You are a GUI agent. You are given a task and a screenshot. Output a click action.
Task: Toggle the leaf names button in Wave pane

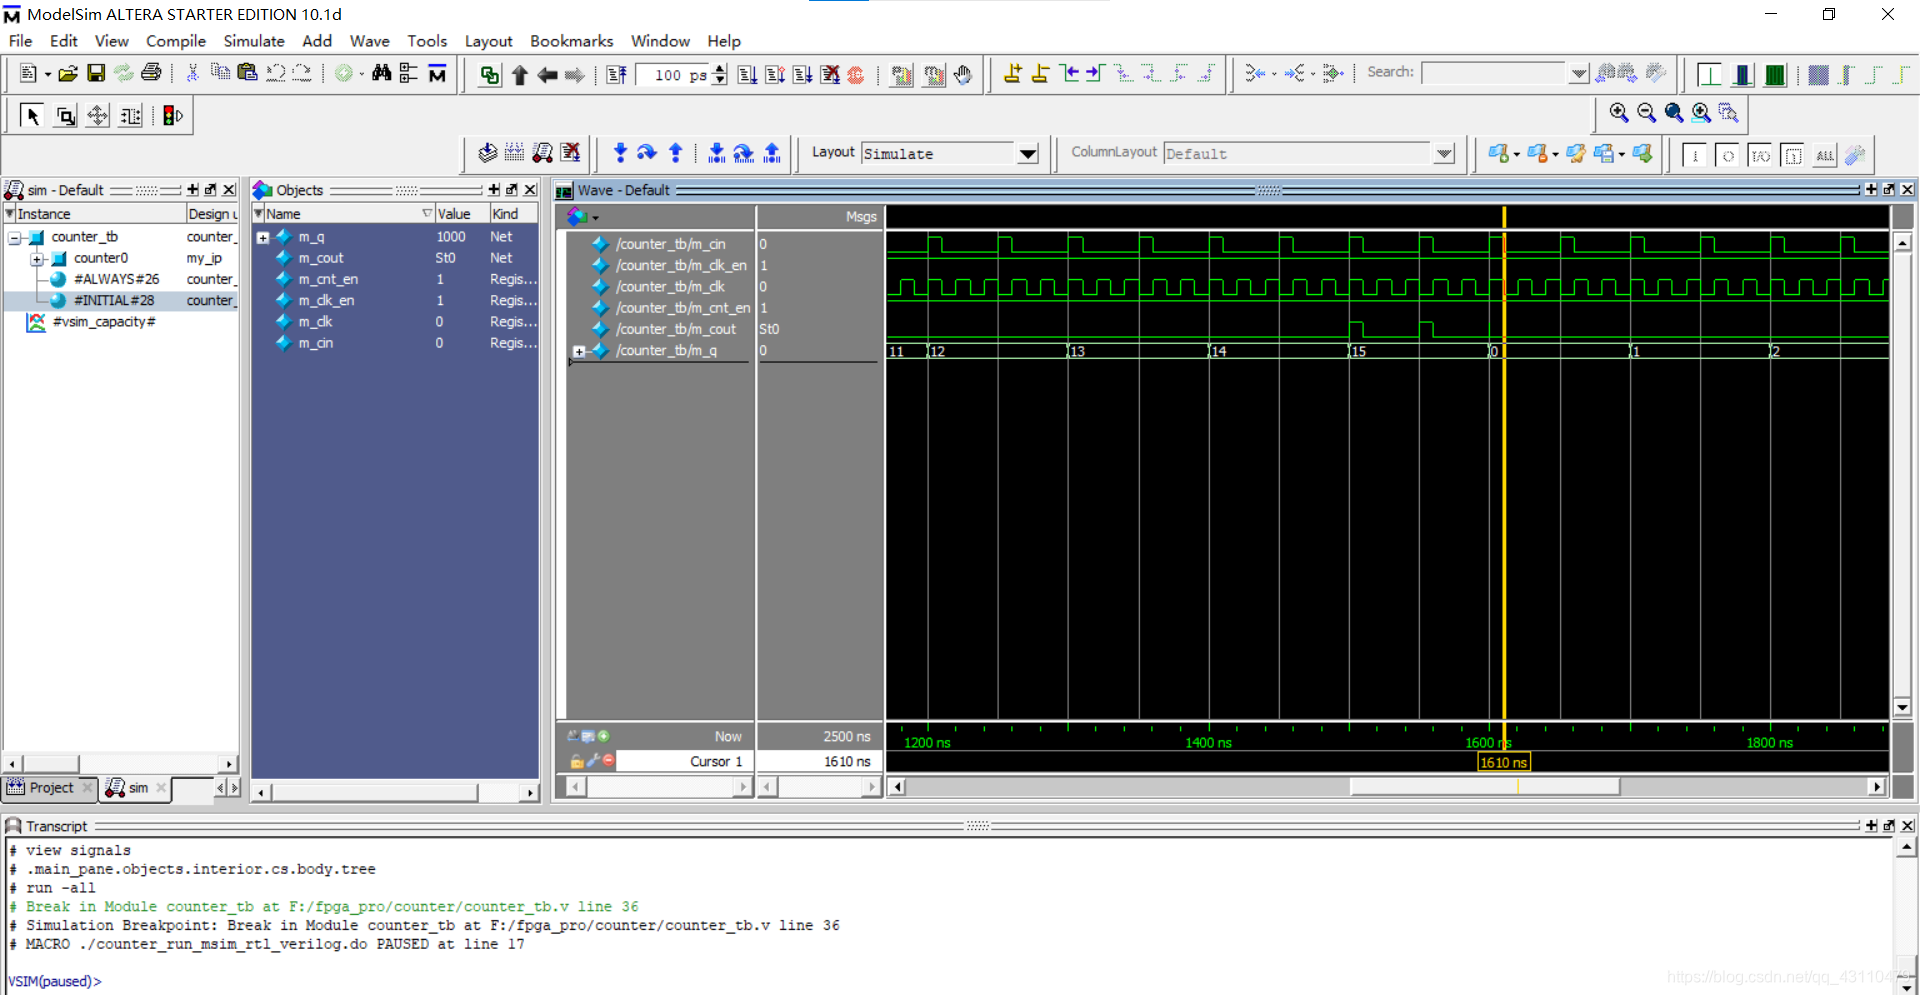[575, 735]
